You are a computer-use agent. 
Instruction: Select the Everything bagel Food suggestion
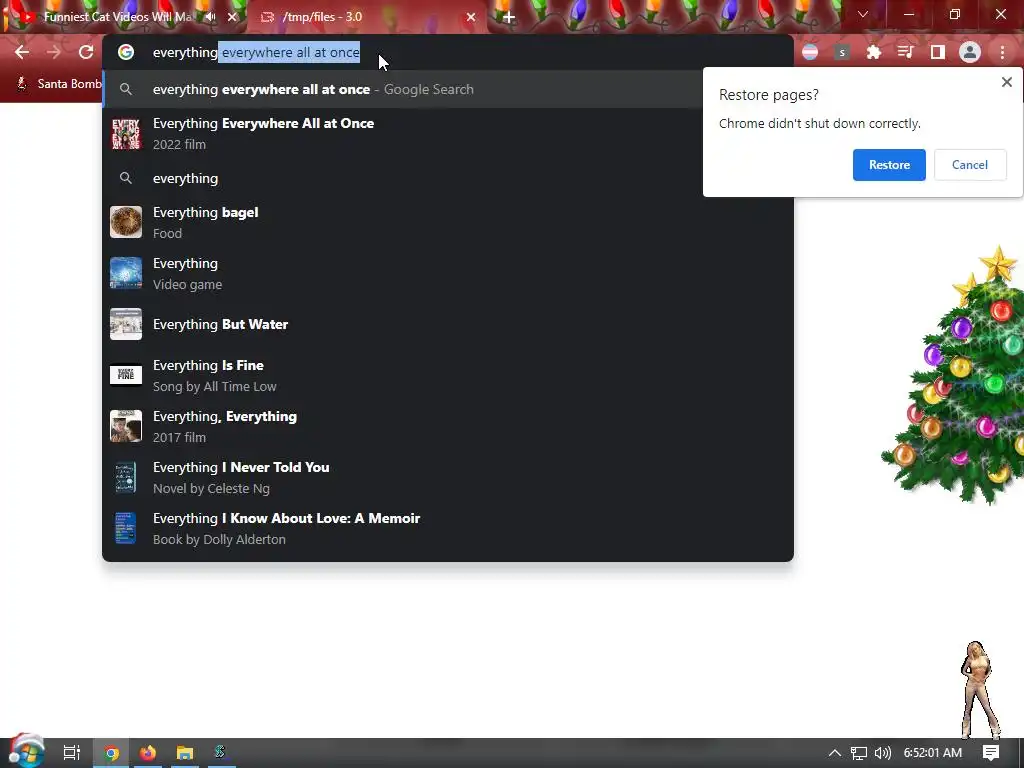tap(448, 223)
